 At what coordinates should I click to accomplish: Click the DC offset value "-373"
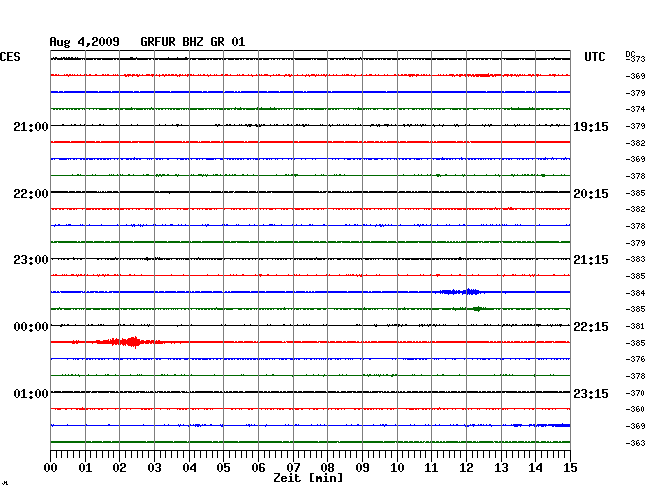636,59
